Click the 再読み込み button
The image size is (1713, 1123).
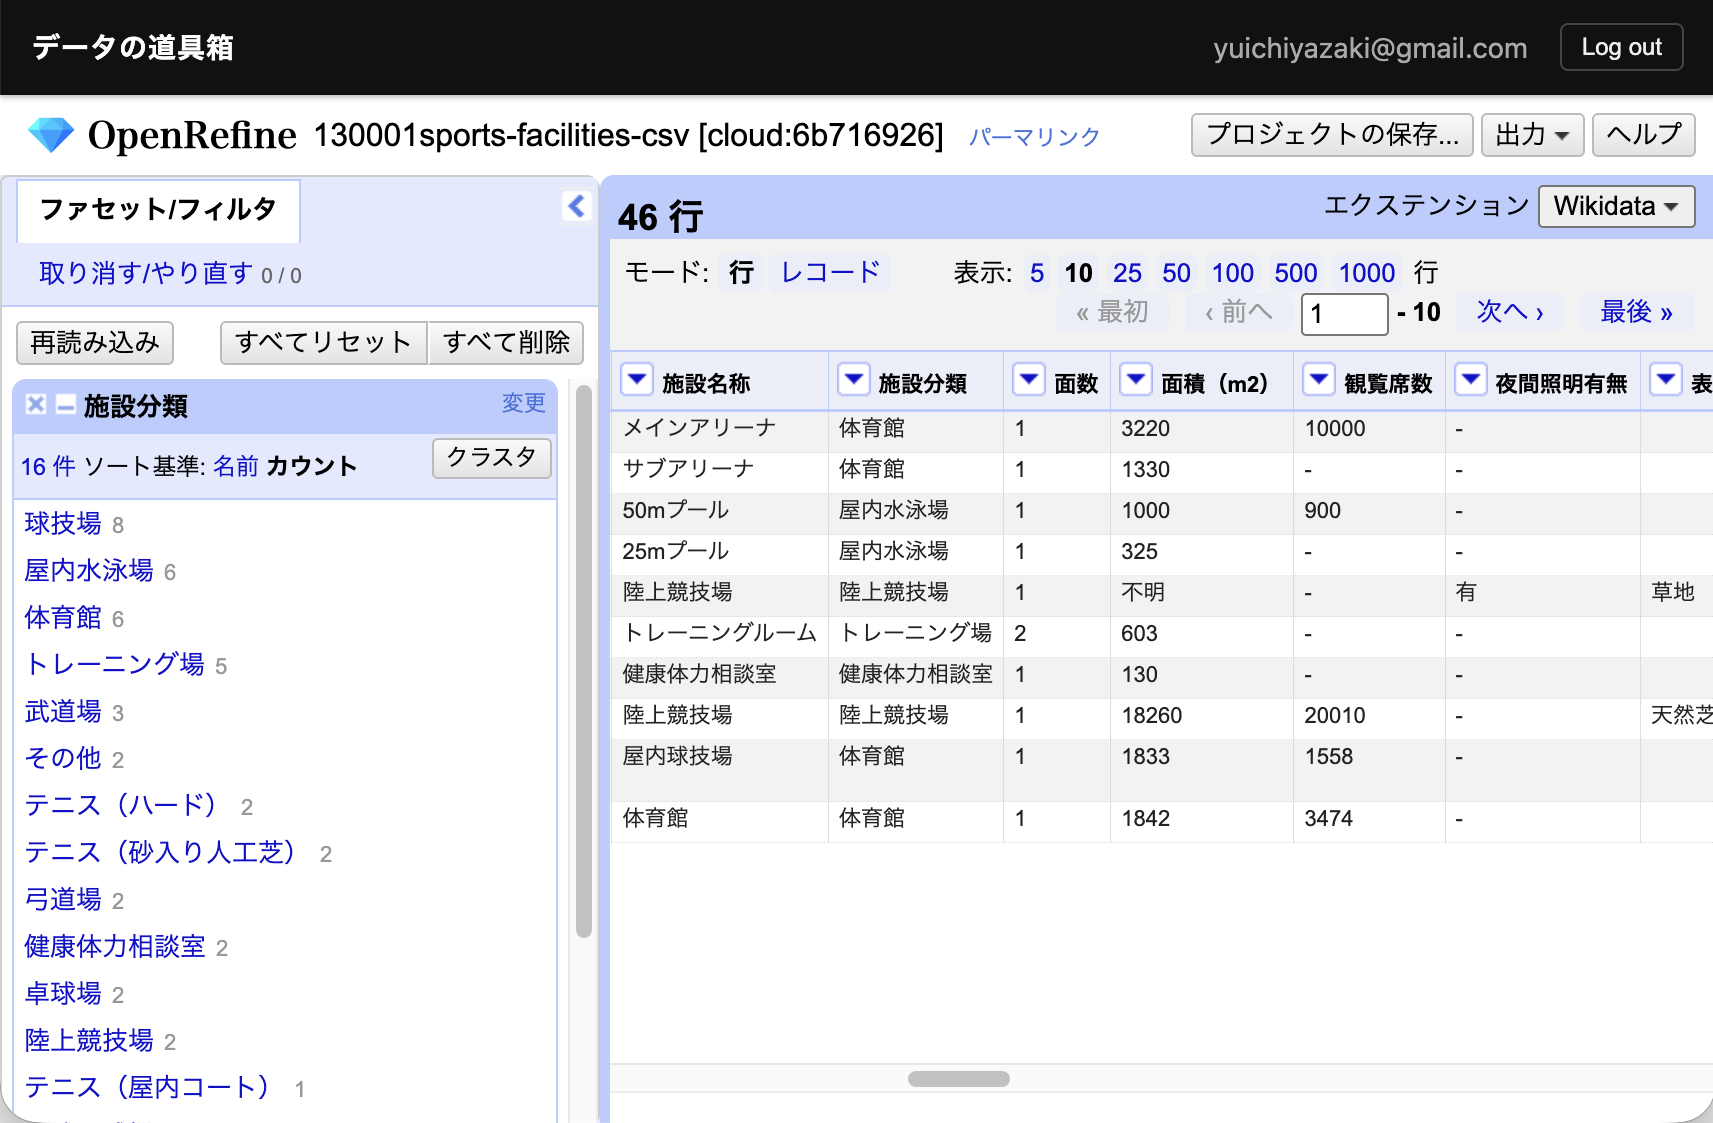click(x=95, y=343)
